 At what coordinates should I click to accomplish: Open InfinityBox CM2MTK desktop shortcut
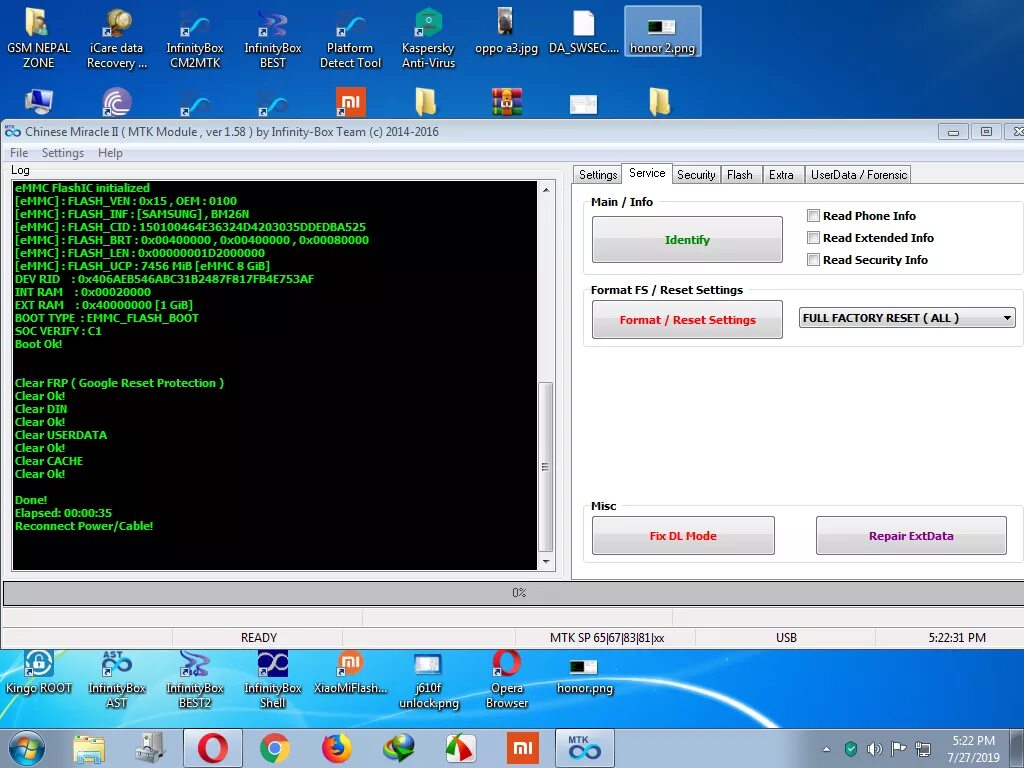195,39
